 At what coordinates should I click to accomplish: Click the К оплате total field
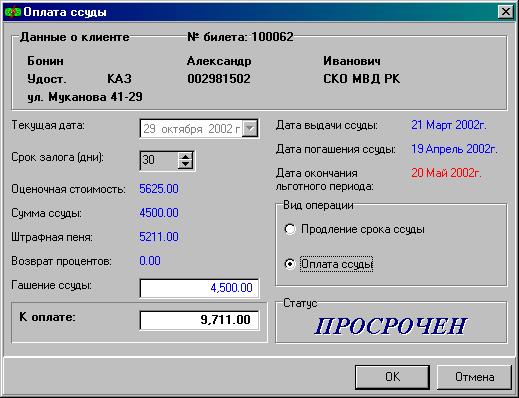(199, 320)
